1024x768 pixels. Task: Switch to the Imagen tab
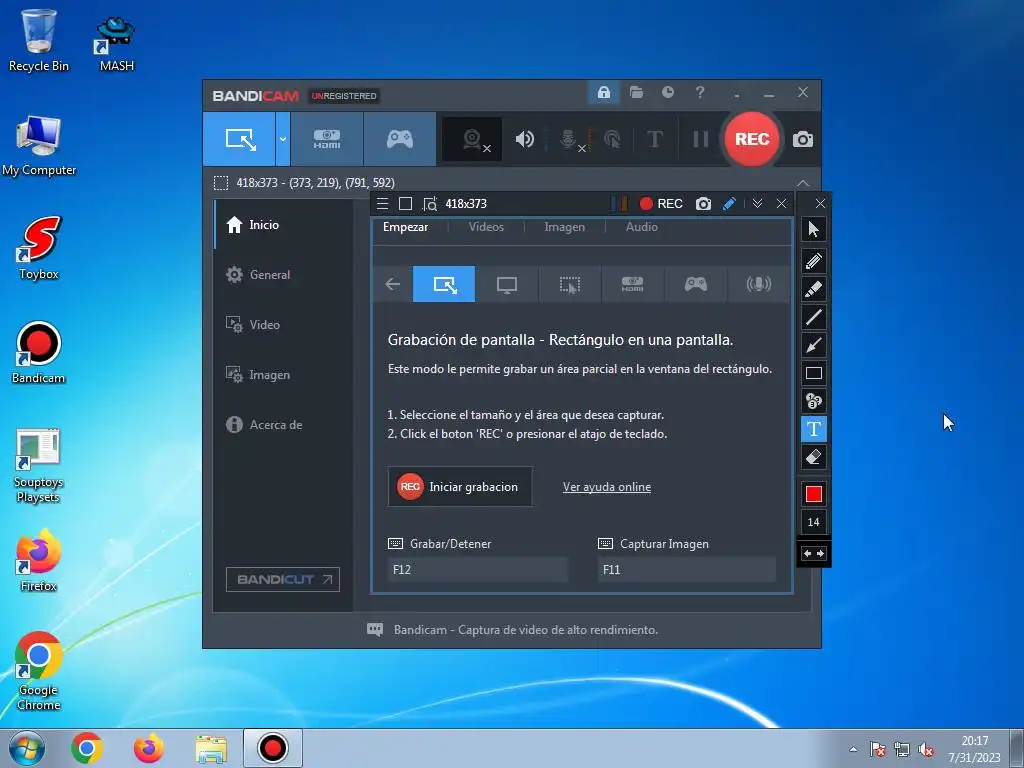tap(565, 227)
